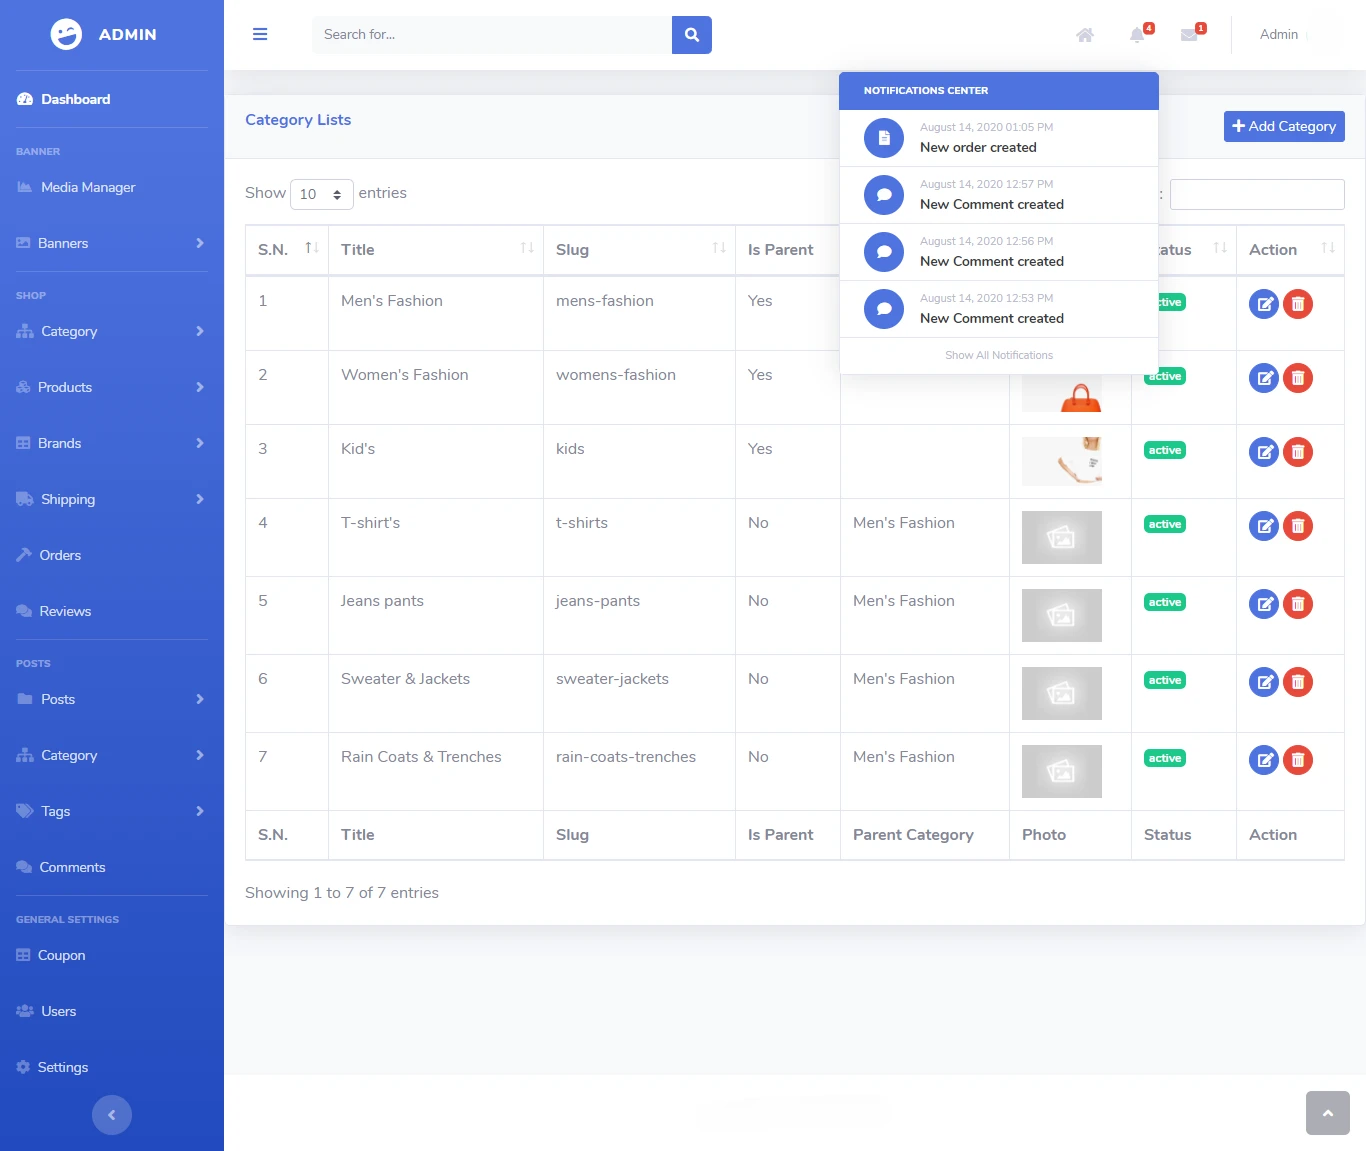
Task: Edit the Men's Fashion category with the pencil icon
Action: tap(1263, 303)
